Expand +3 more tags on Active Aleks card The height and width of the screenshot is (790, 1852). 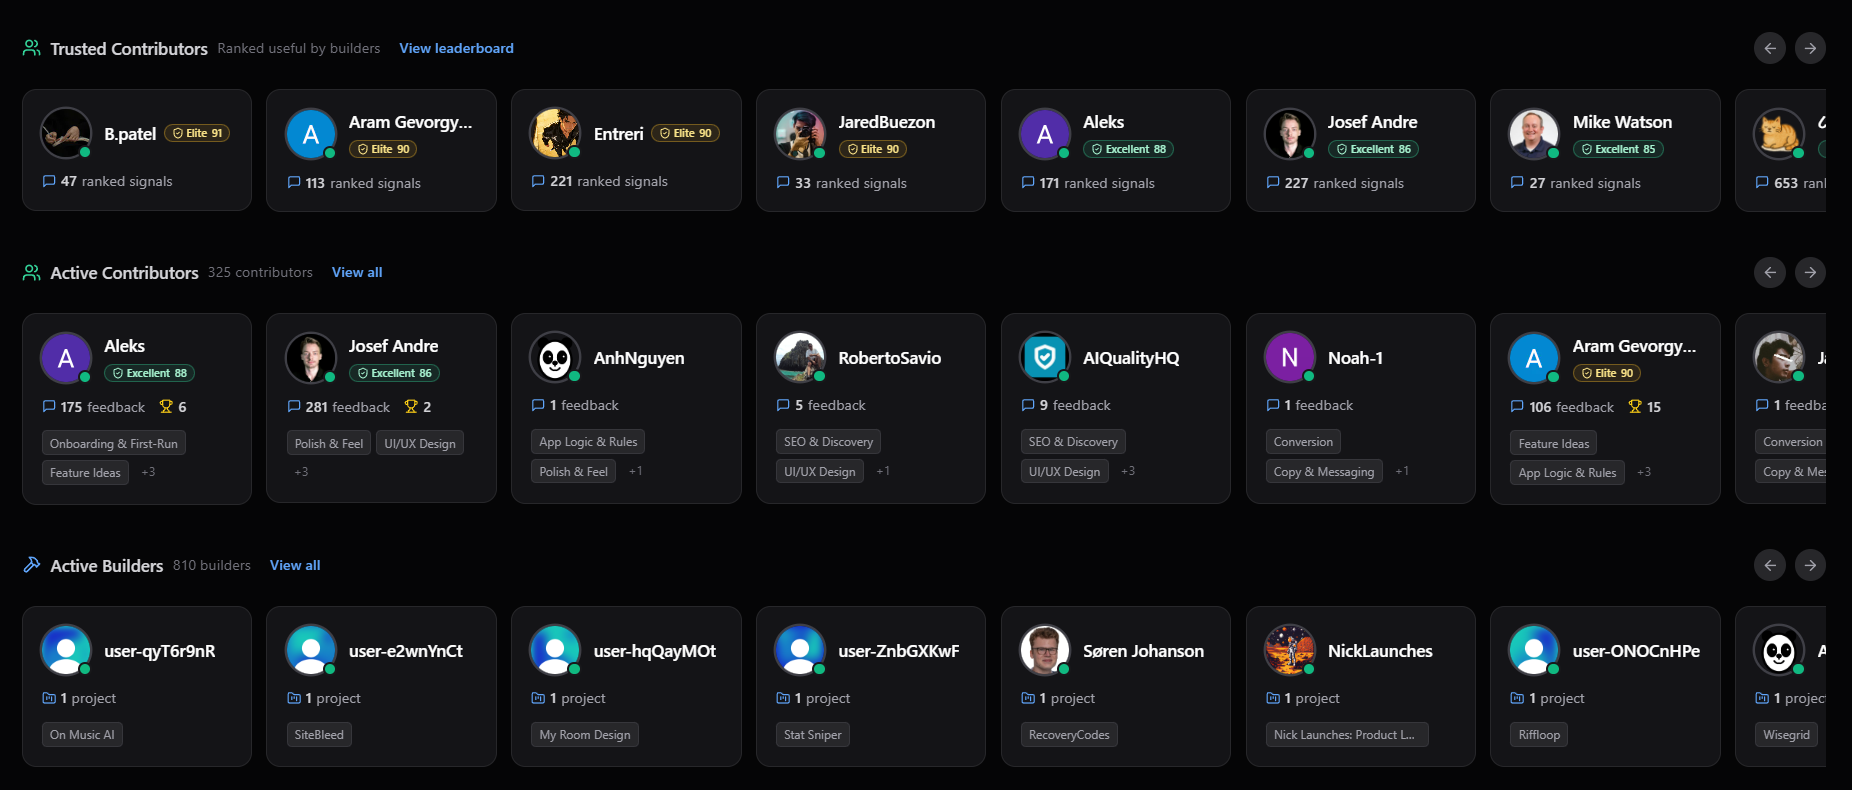148,472
